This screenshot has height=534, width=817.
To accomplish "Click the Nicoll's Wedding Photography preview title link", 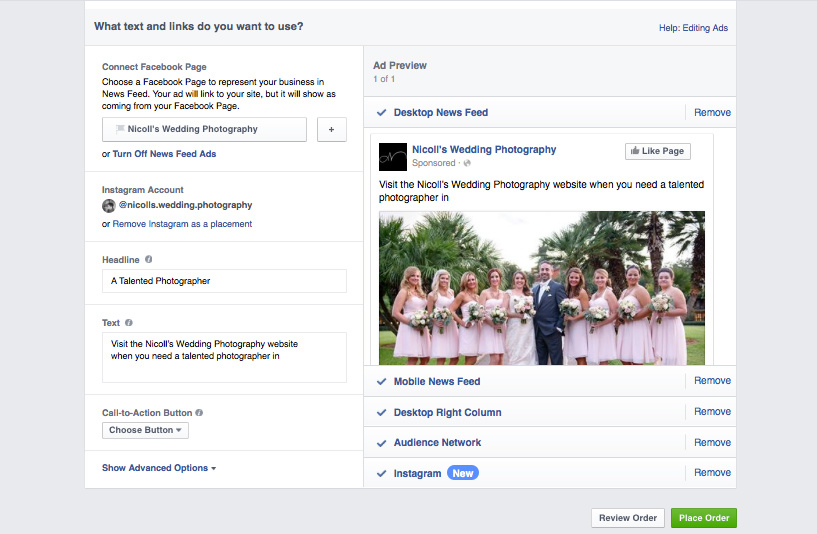I will click(x=484, y=150).
